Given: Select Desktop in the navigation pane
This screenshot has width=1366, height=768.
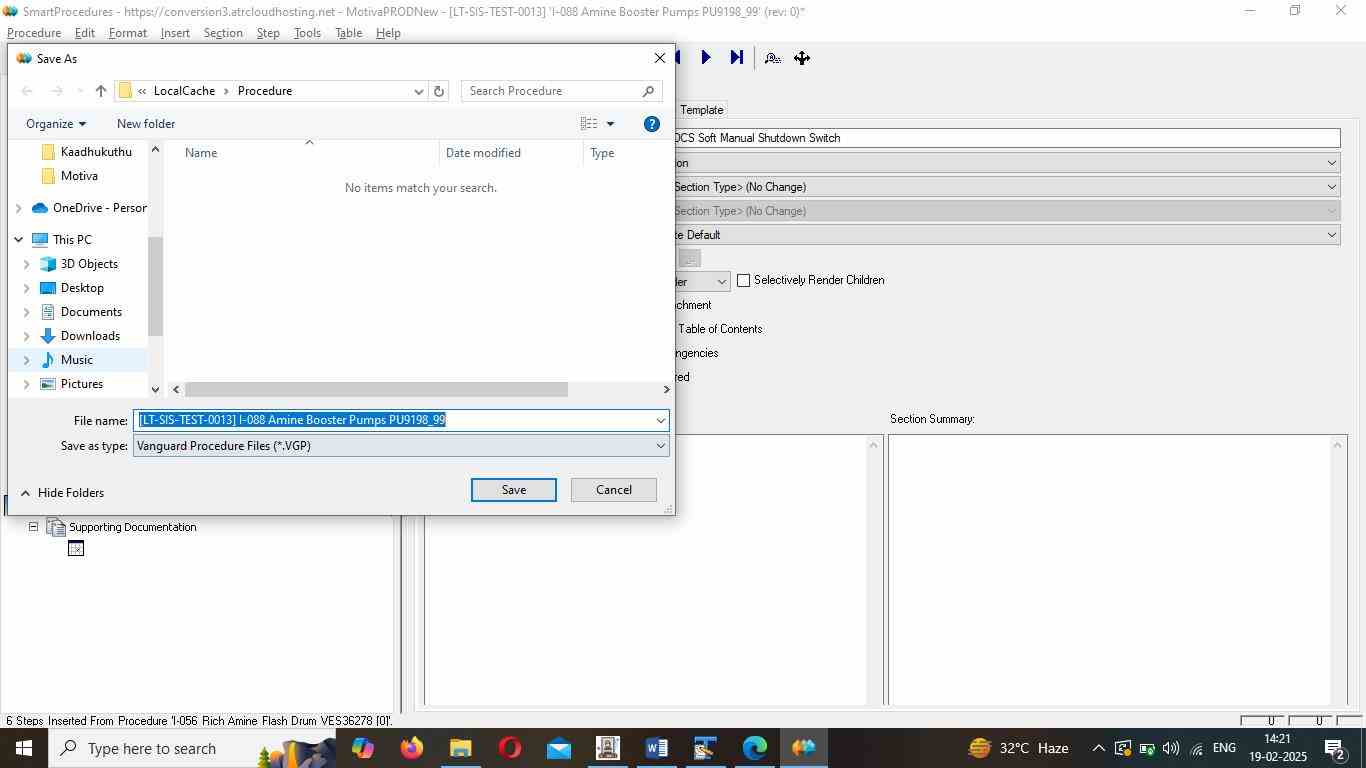Looking at the screenshot, I should click(82, 288).
